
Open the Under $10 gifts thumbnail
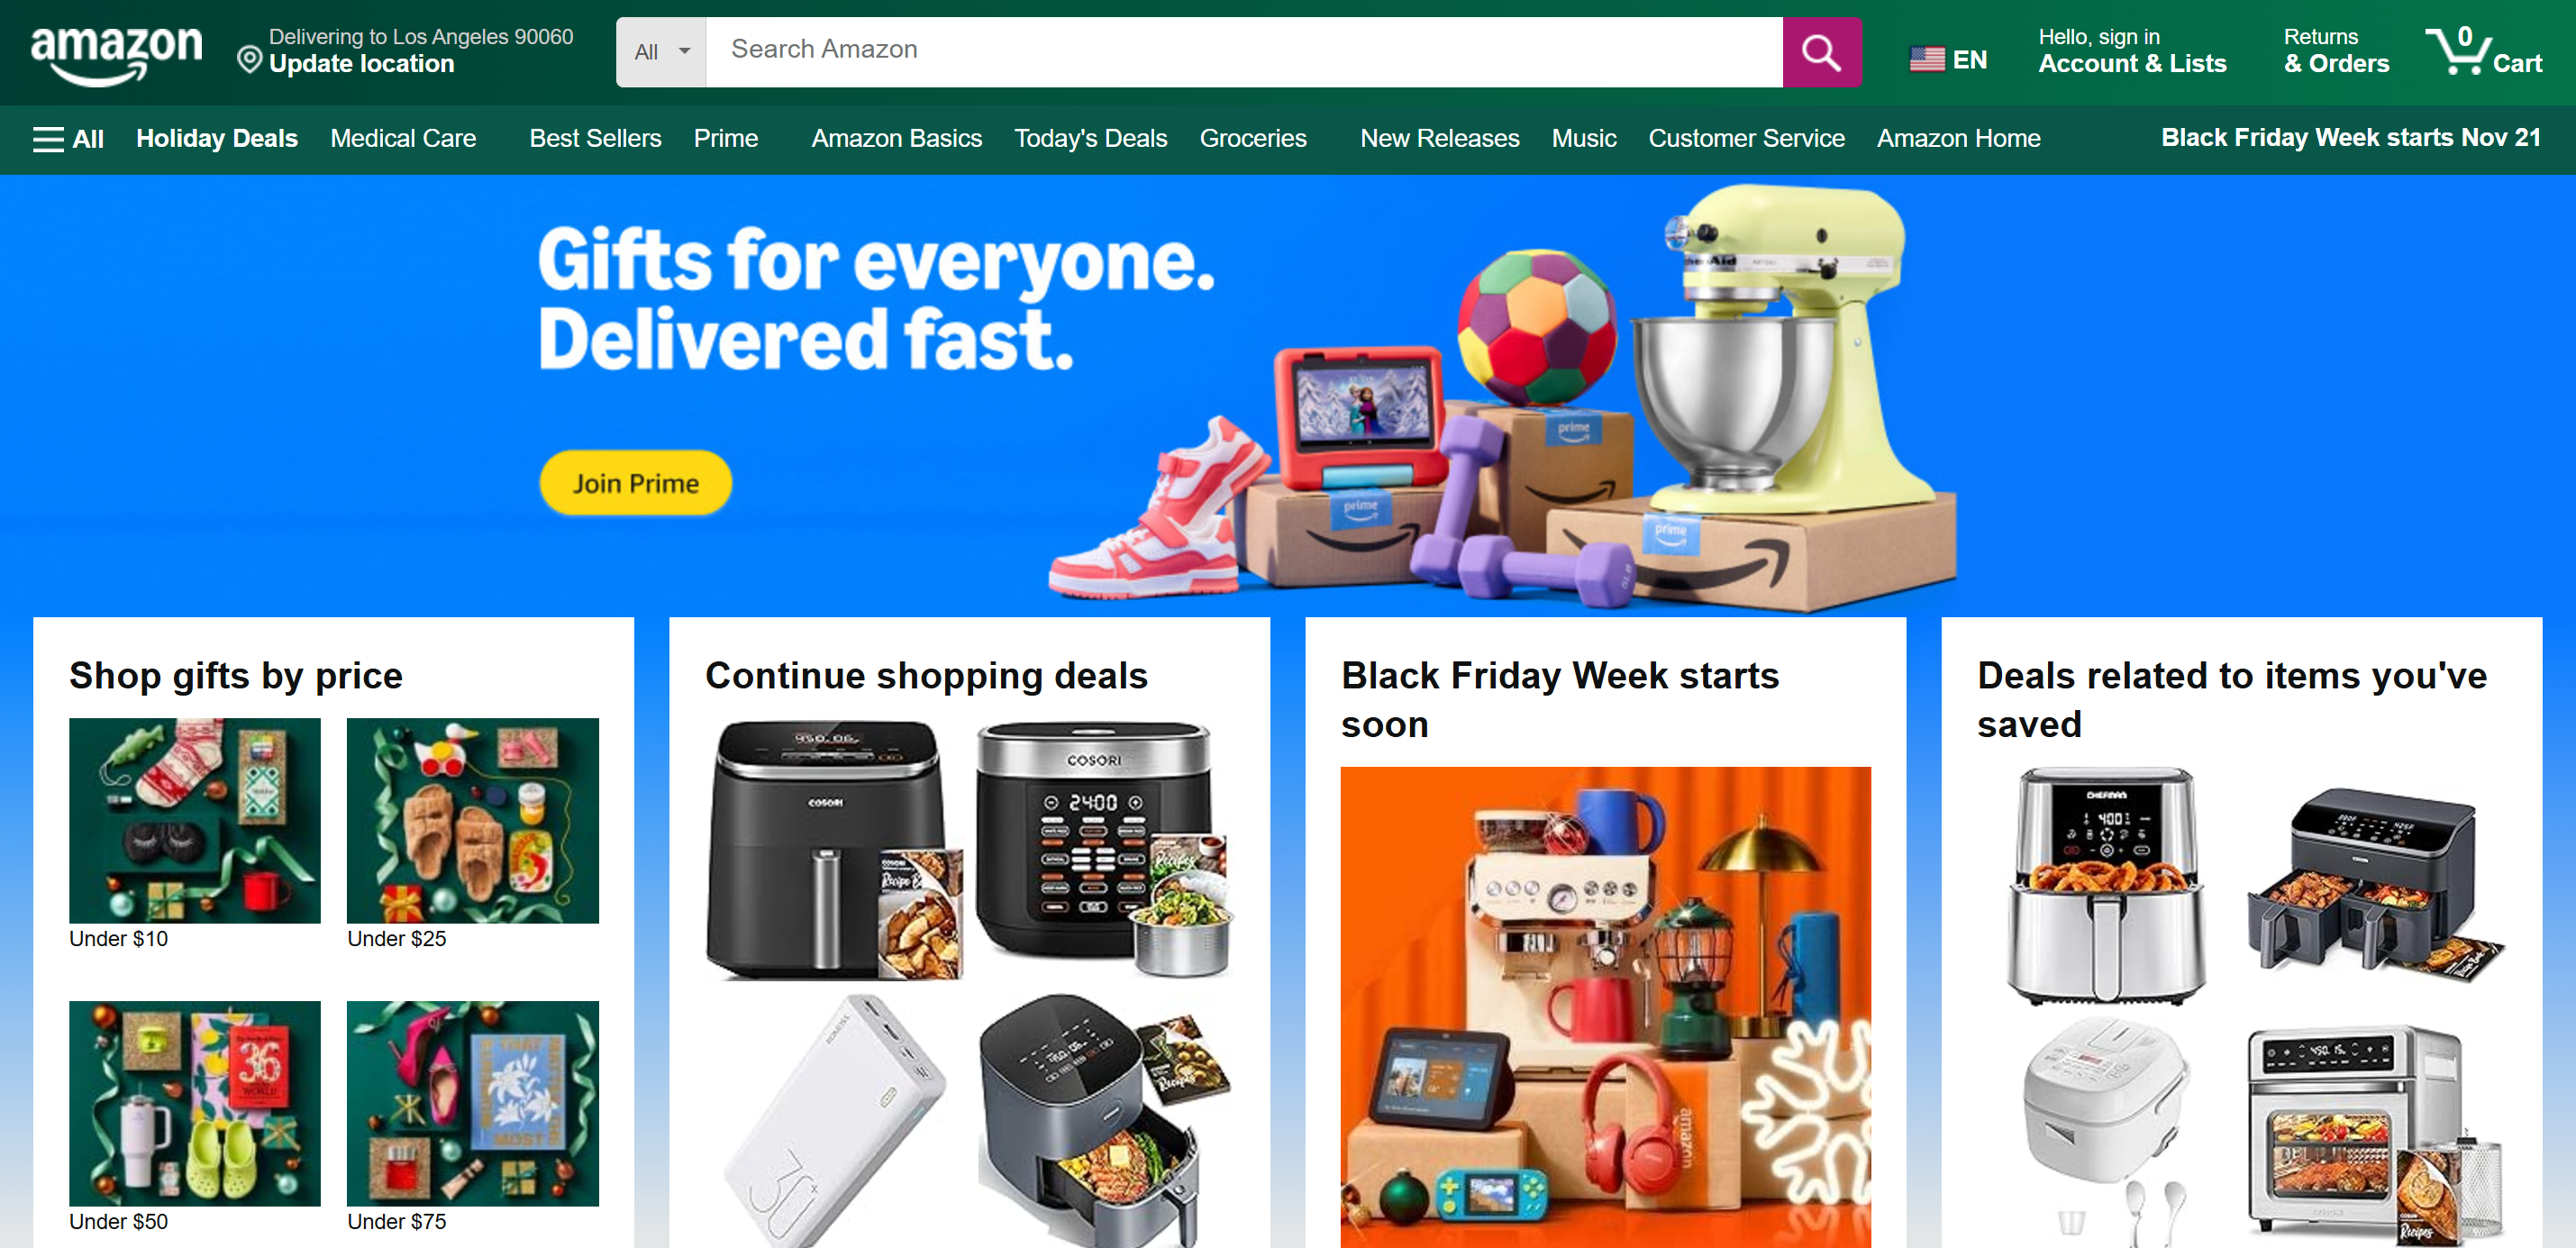tap(194, 820)
